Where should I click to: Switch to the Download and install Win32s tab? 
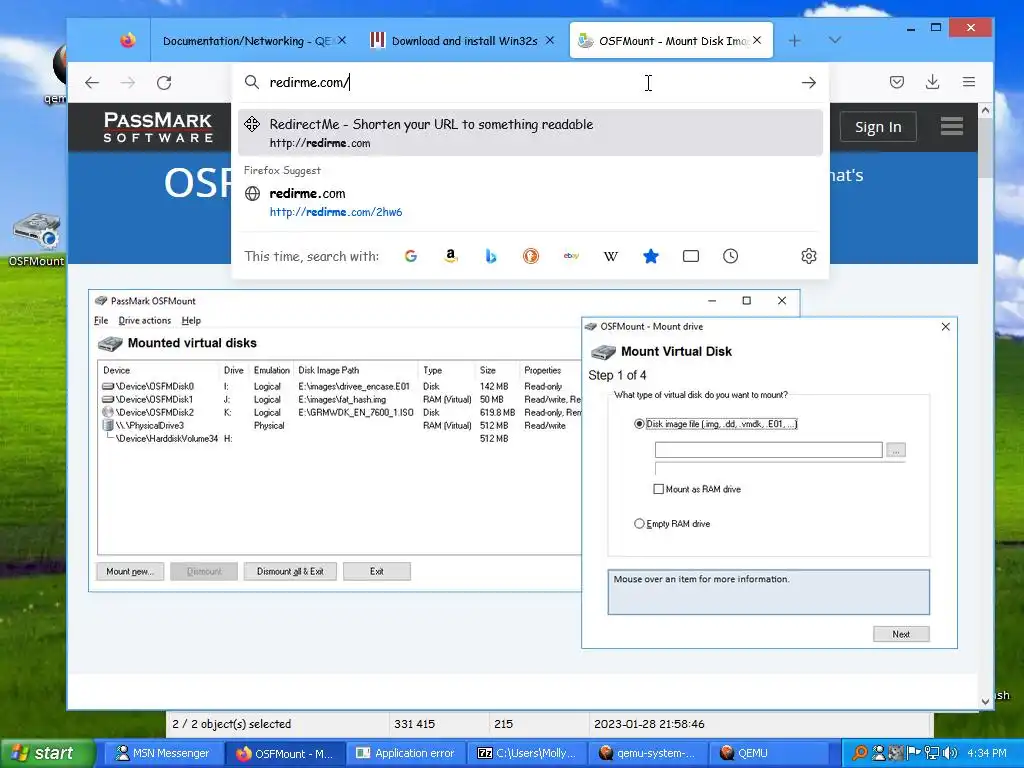tap(464, 40)
